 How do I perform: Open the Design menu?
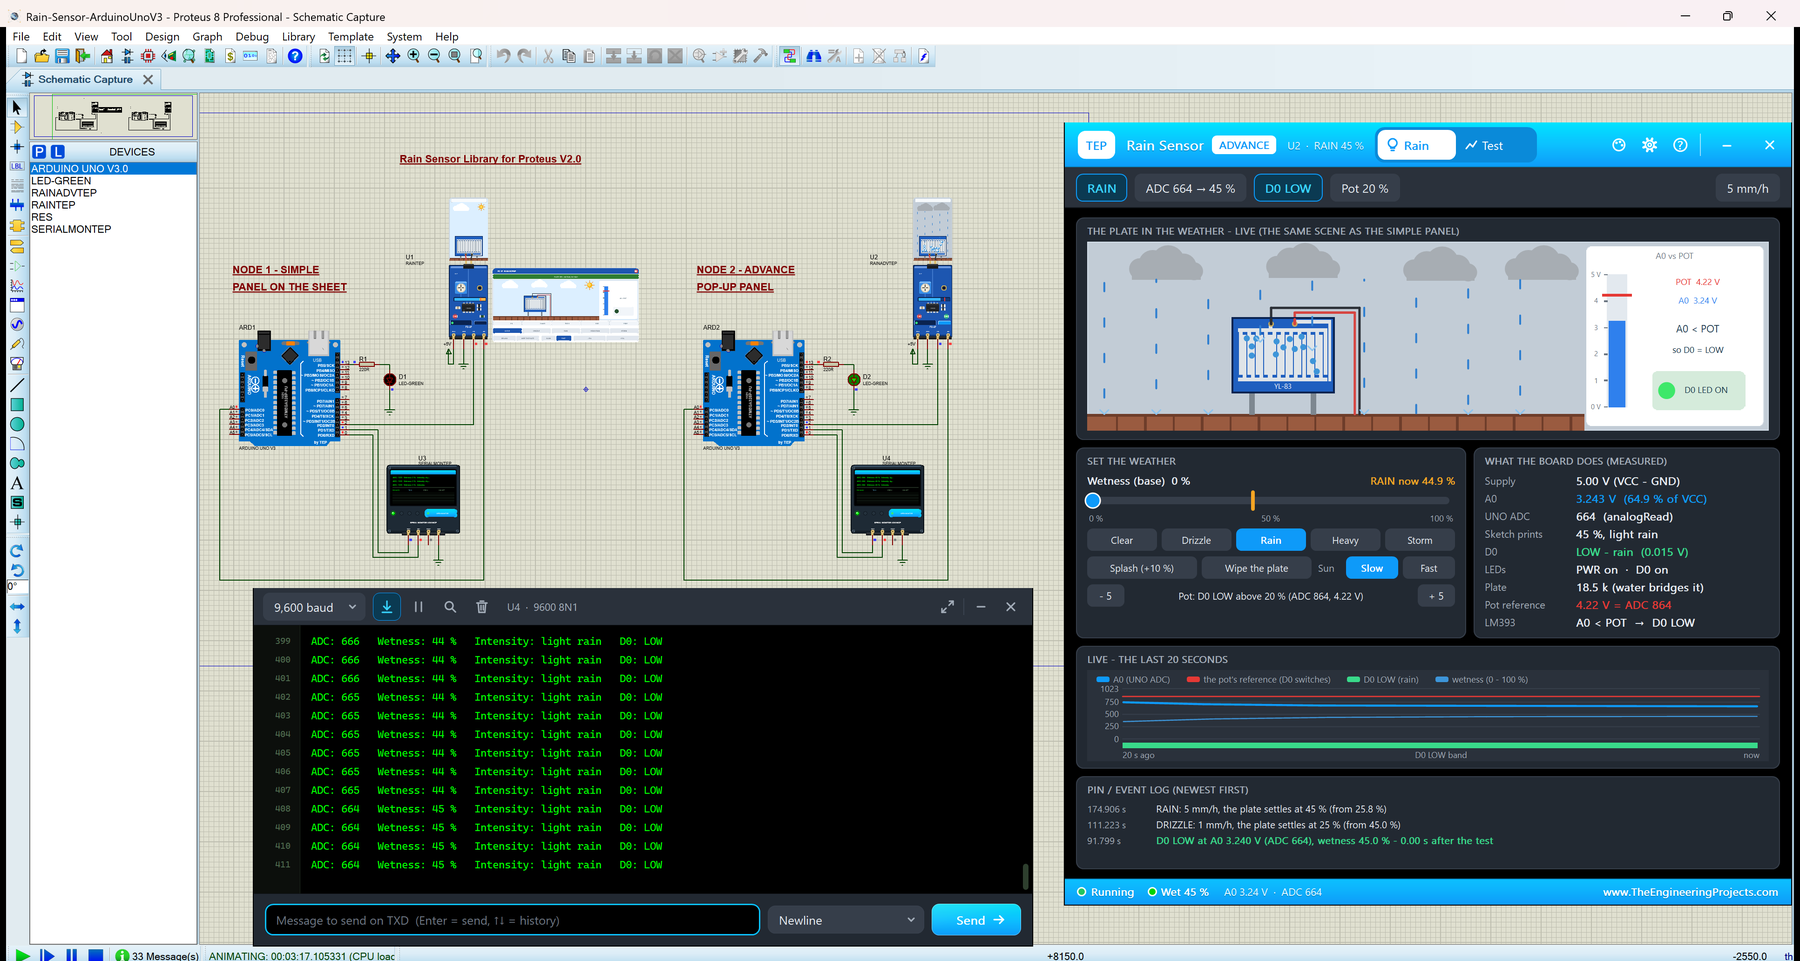click(162, 36)
